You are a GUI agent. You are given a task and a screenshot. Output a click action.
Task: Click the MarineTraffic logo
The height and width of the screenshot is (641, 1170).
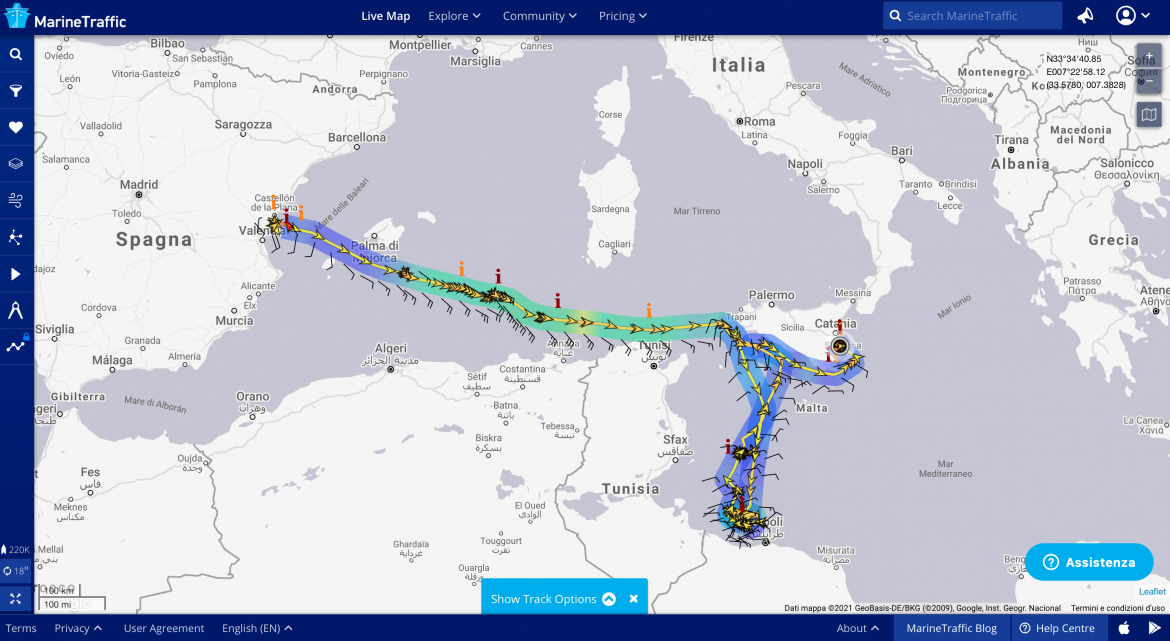[x=66, y=17]
